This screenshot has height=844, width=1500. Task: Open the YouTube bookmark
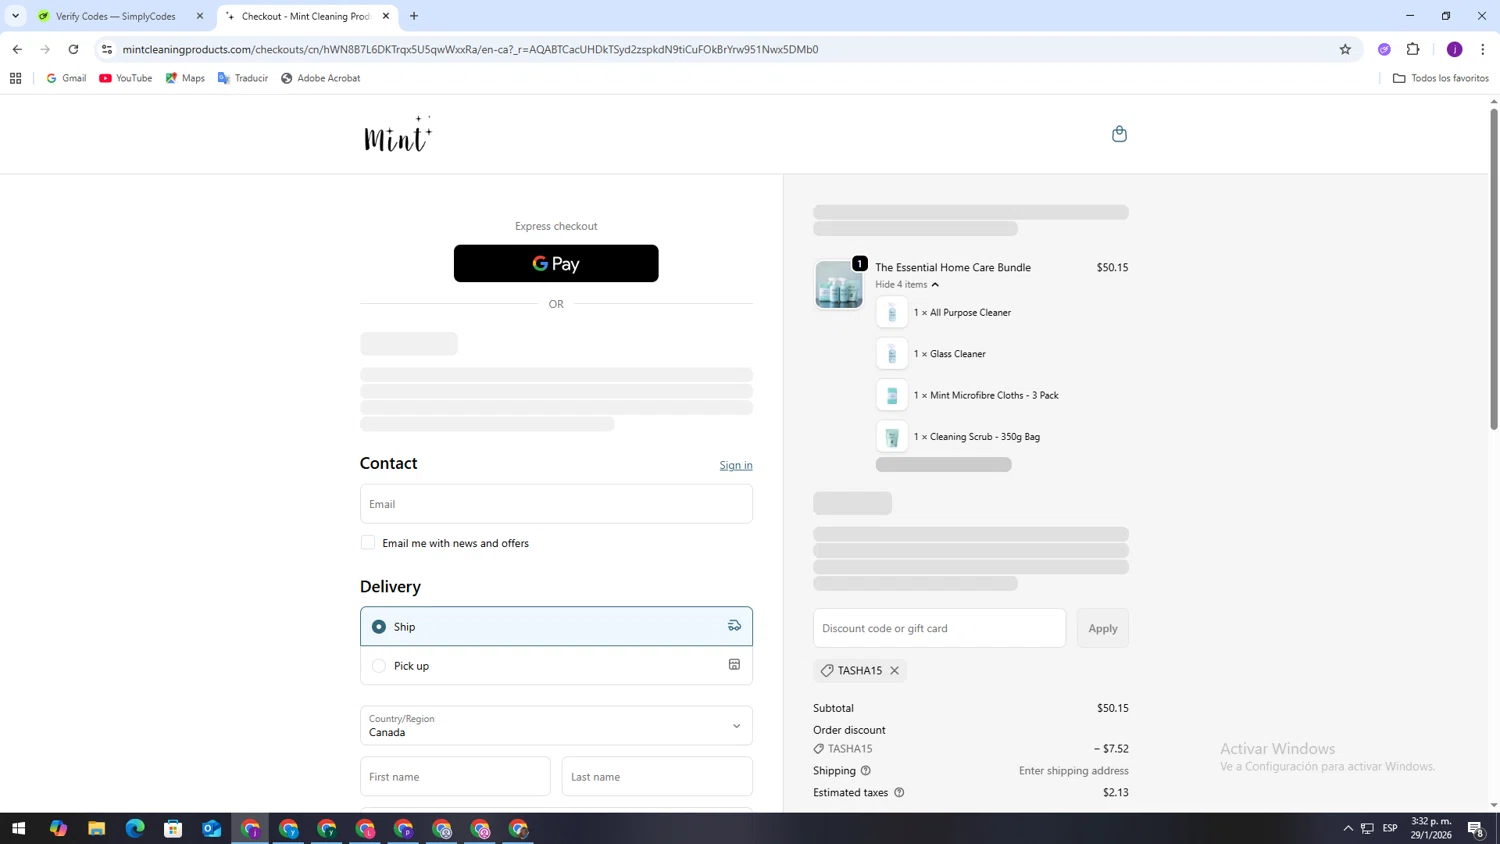click(125, 78)
